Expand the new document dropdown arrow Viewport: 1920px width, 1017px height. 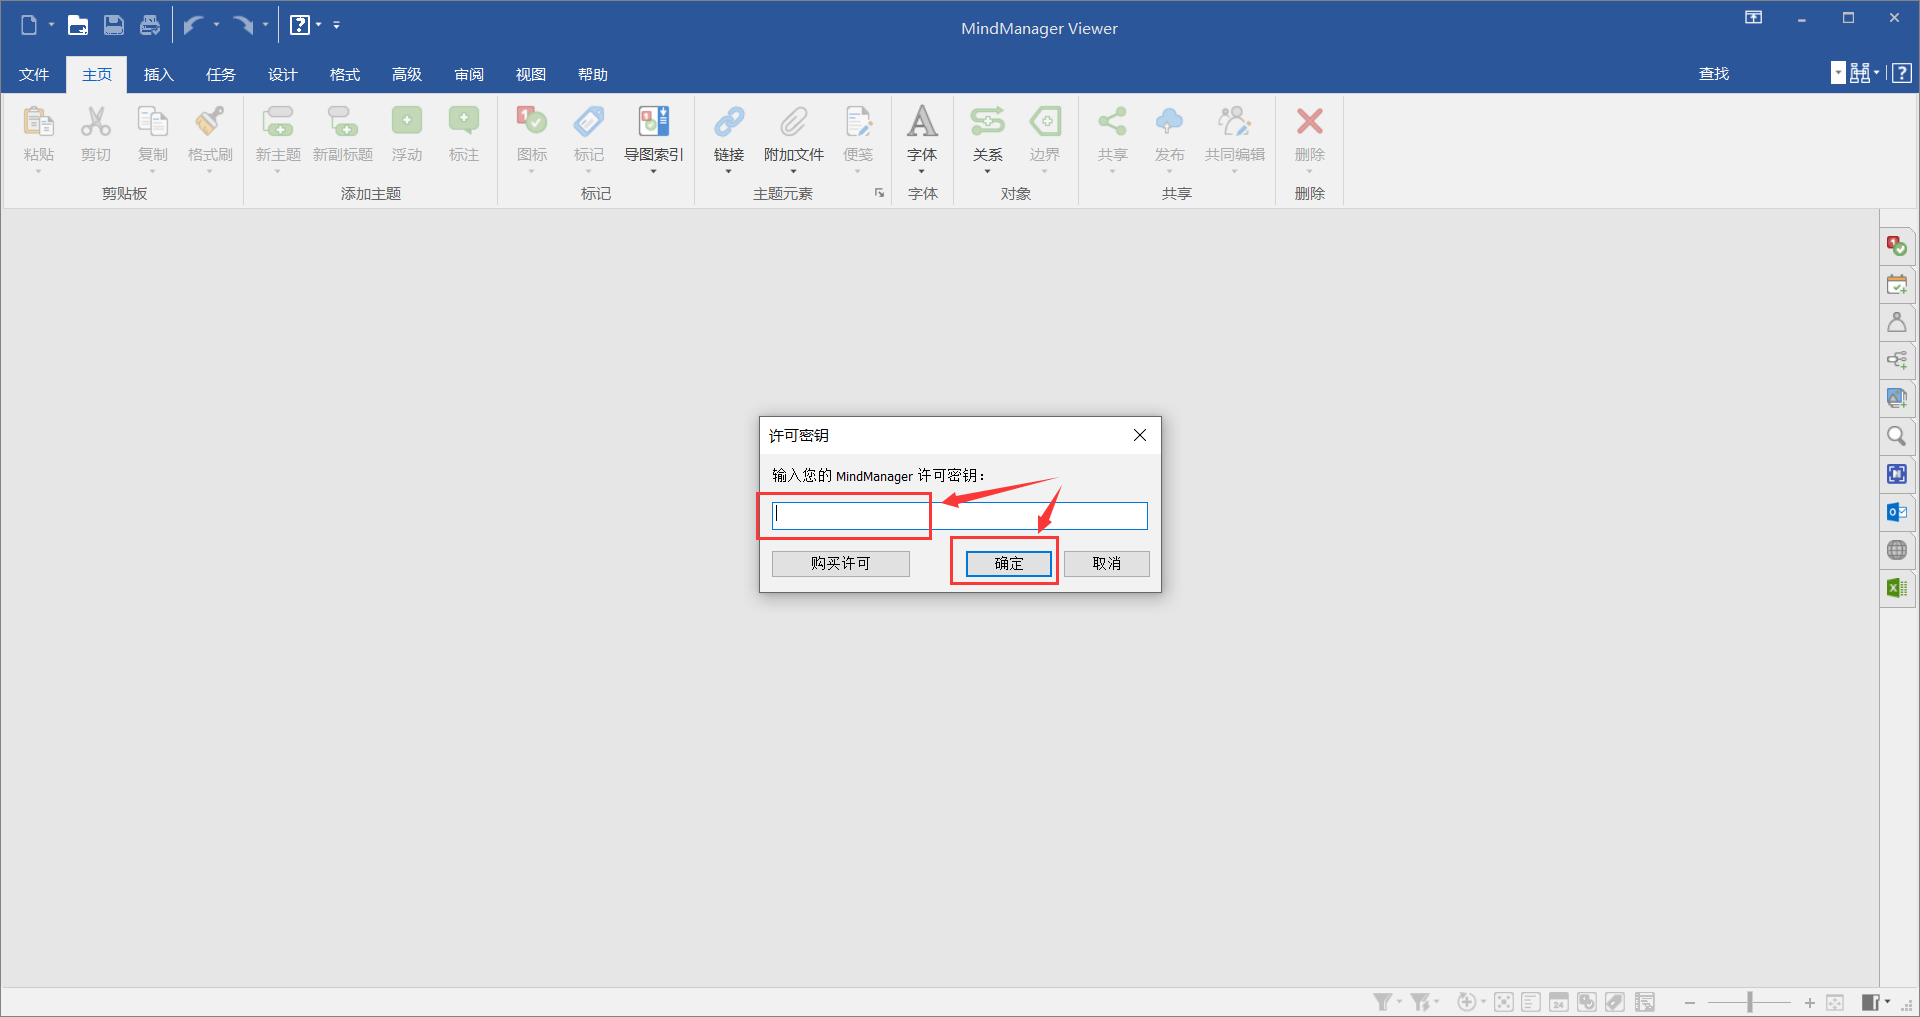coord(51,25)
